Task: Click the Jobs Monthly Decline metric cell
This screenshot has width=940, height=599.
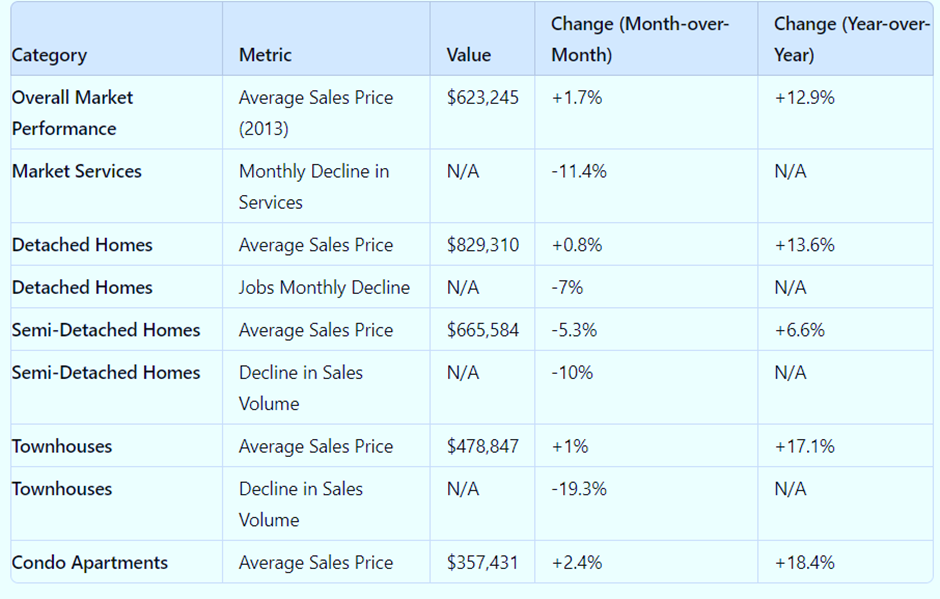Action: point(324,288)
